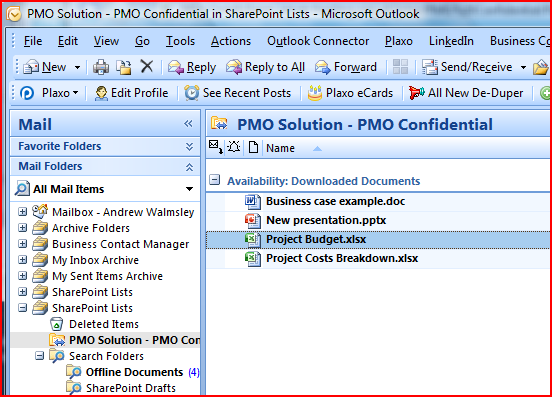Collapse the Mail navigation pane
Viewport: 552px width, 397px height.
coord(188,124)
